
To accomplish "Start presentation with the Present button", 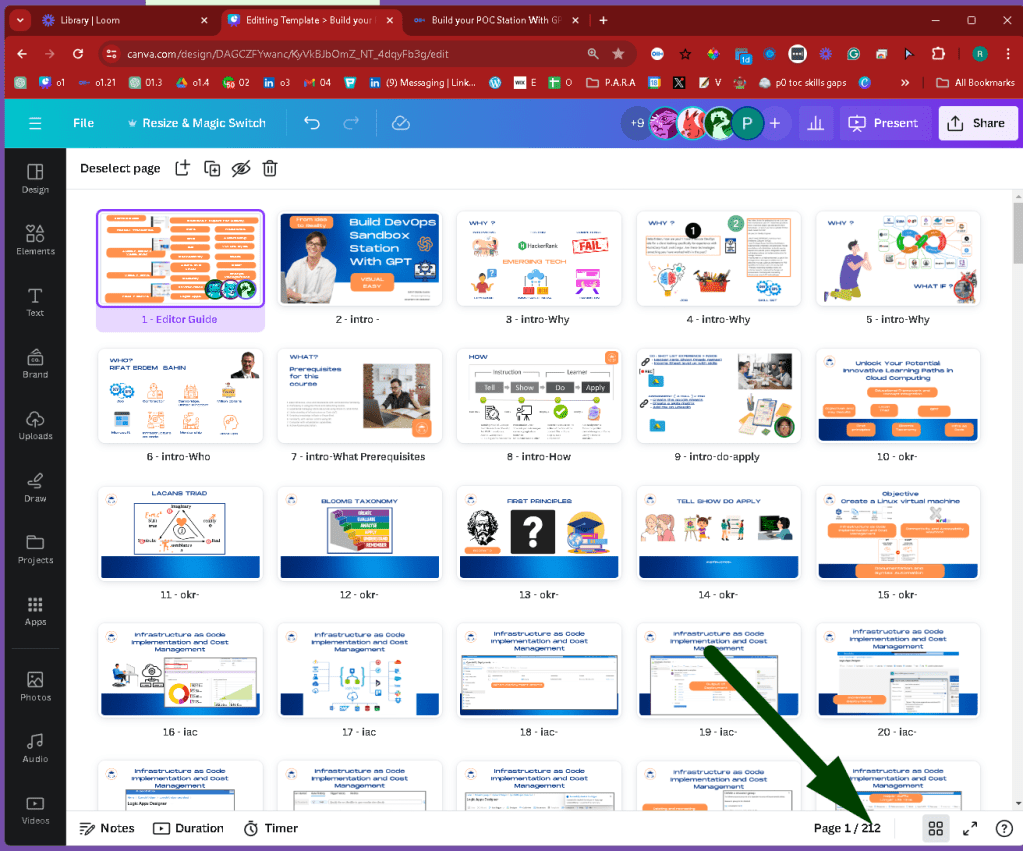I will (883, 123).
